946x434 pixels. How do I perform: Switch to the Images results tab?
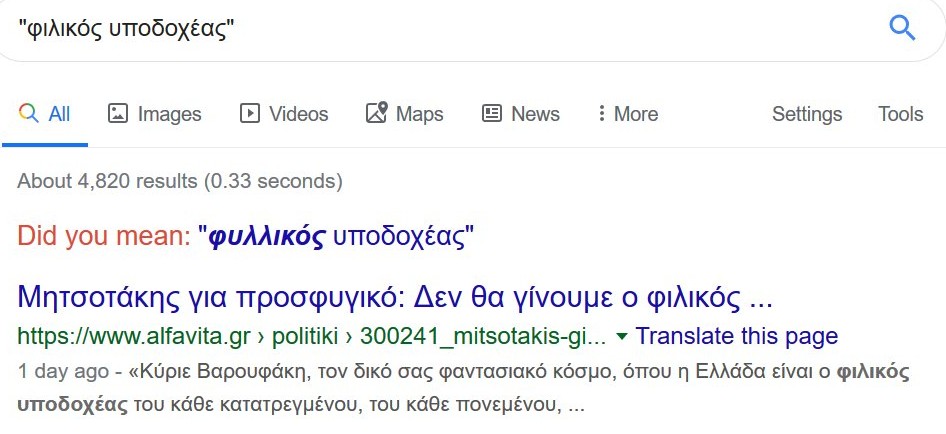pos(169,114)
